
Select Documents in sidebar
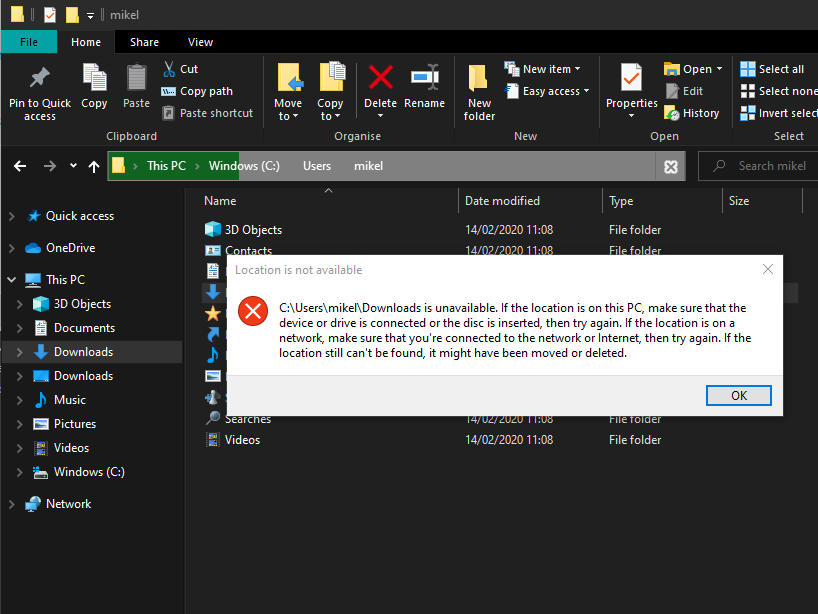(85, 328)
